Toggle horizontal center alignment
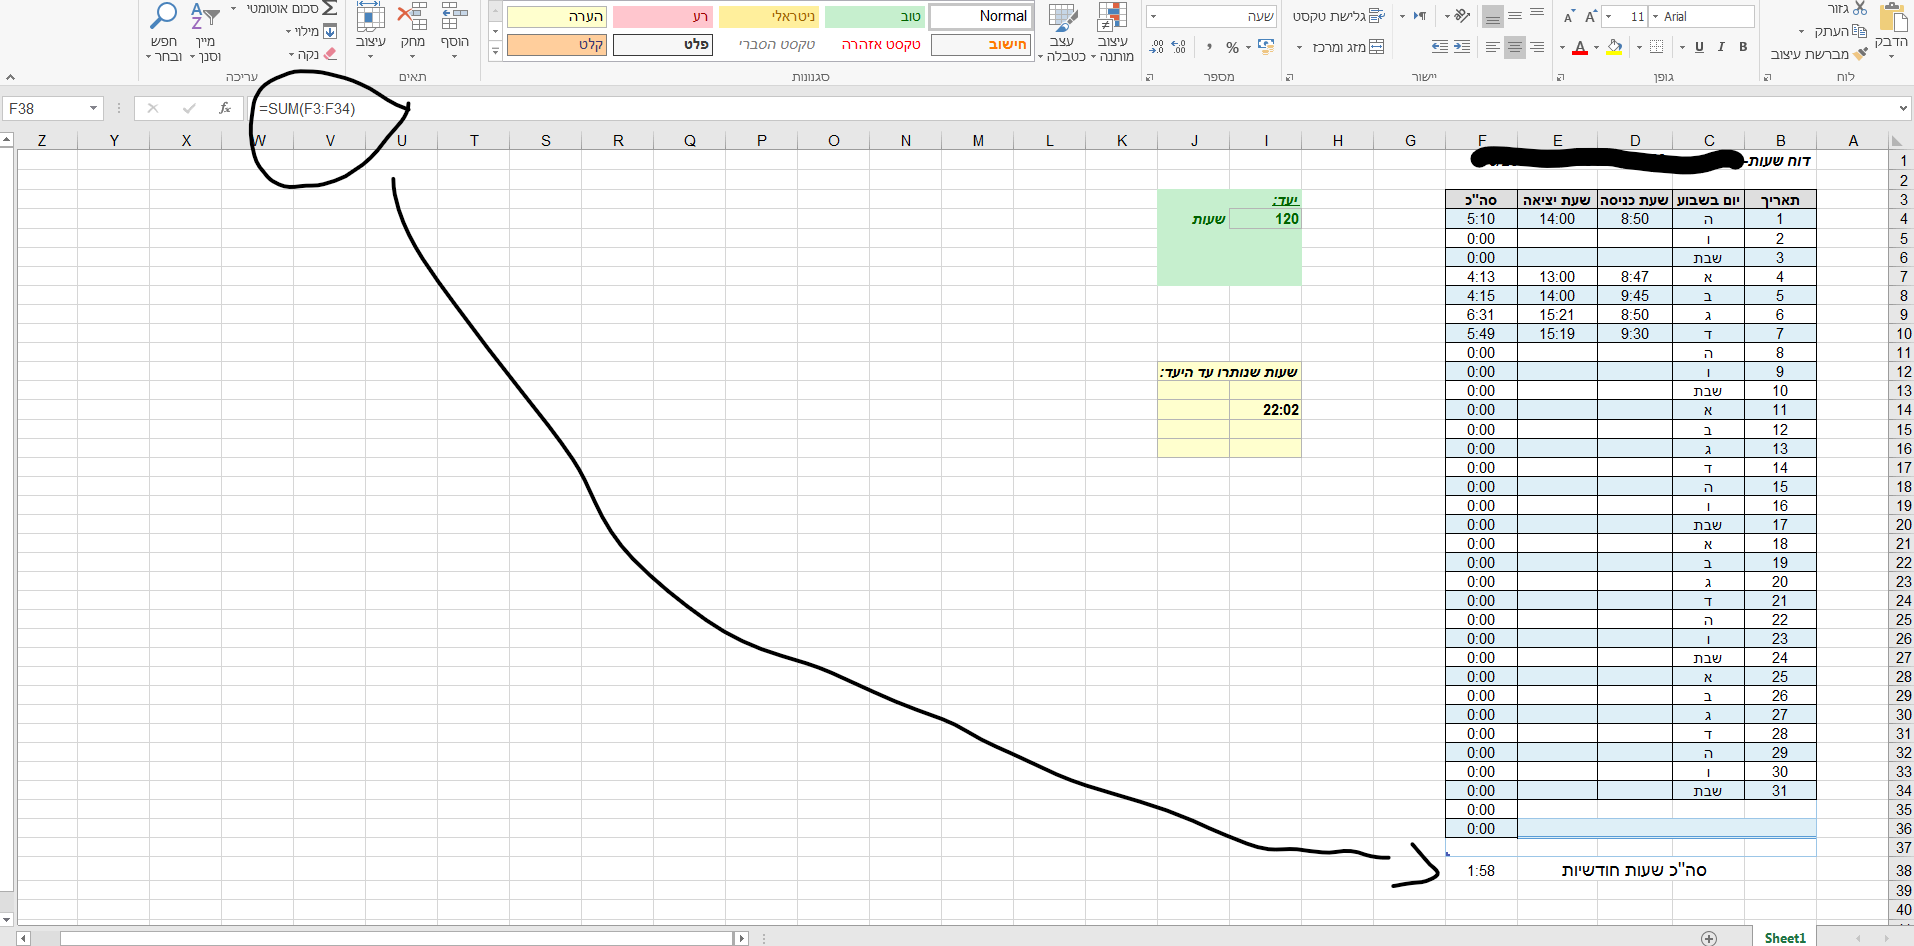Viewport: 1914px width, 946px height. pyautogui.click(x=1515, y=47)
